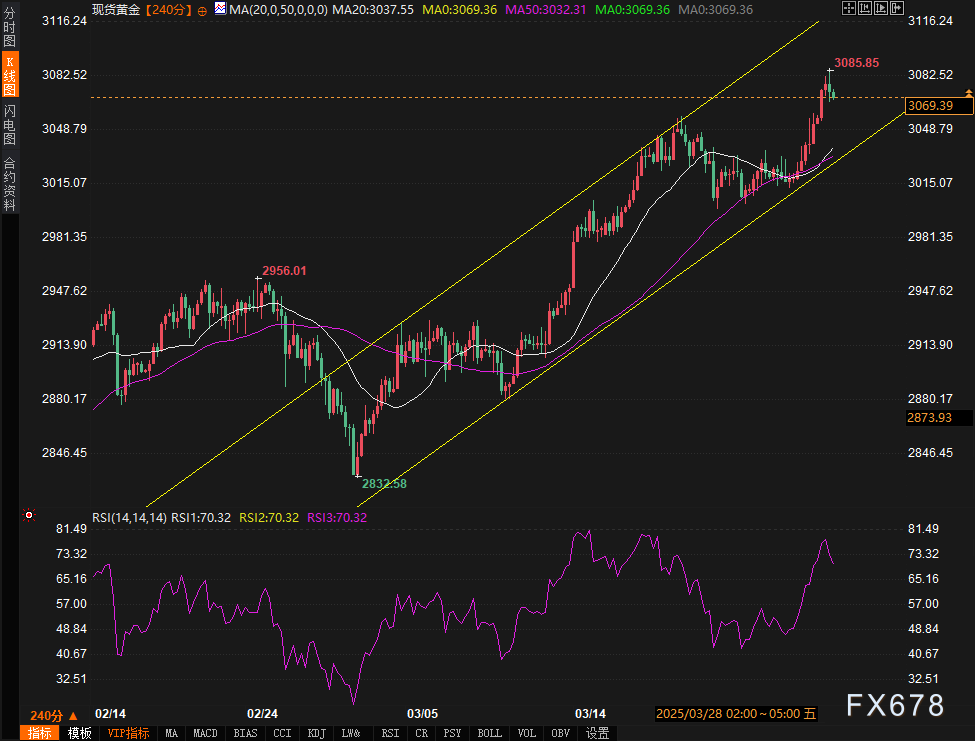The width and height of the screenshot is (975, 741).
Task: Click the red target icon beside RSI label
Action: click(x=29, y=516)
